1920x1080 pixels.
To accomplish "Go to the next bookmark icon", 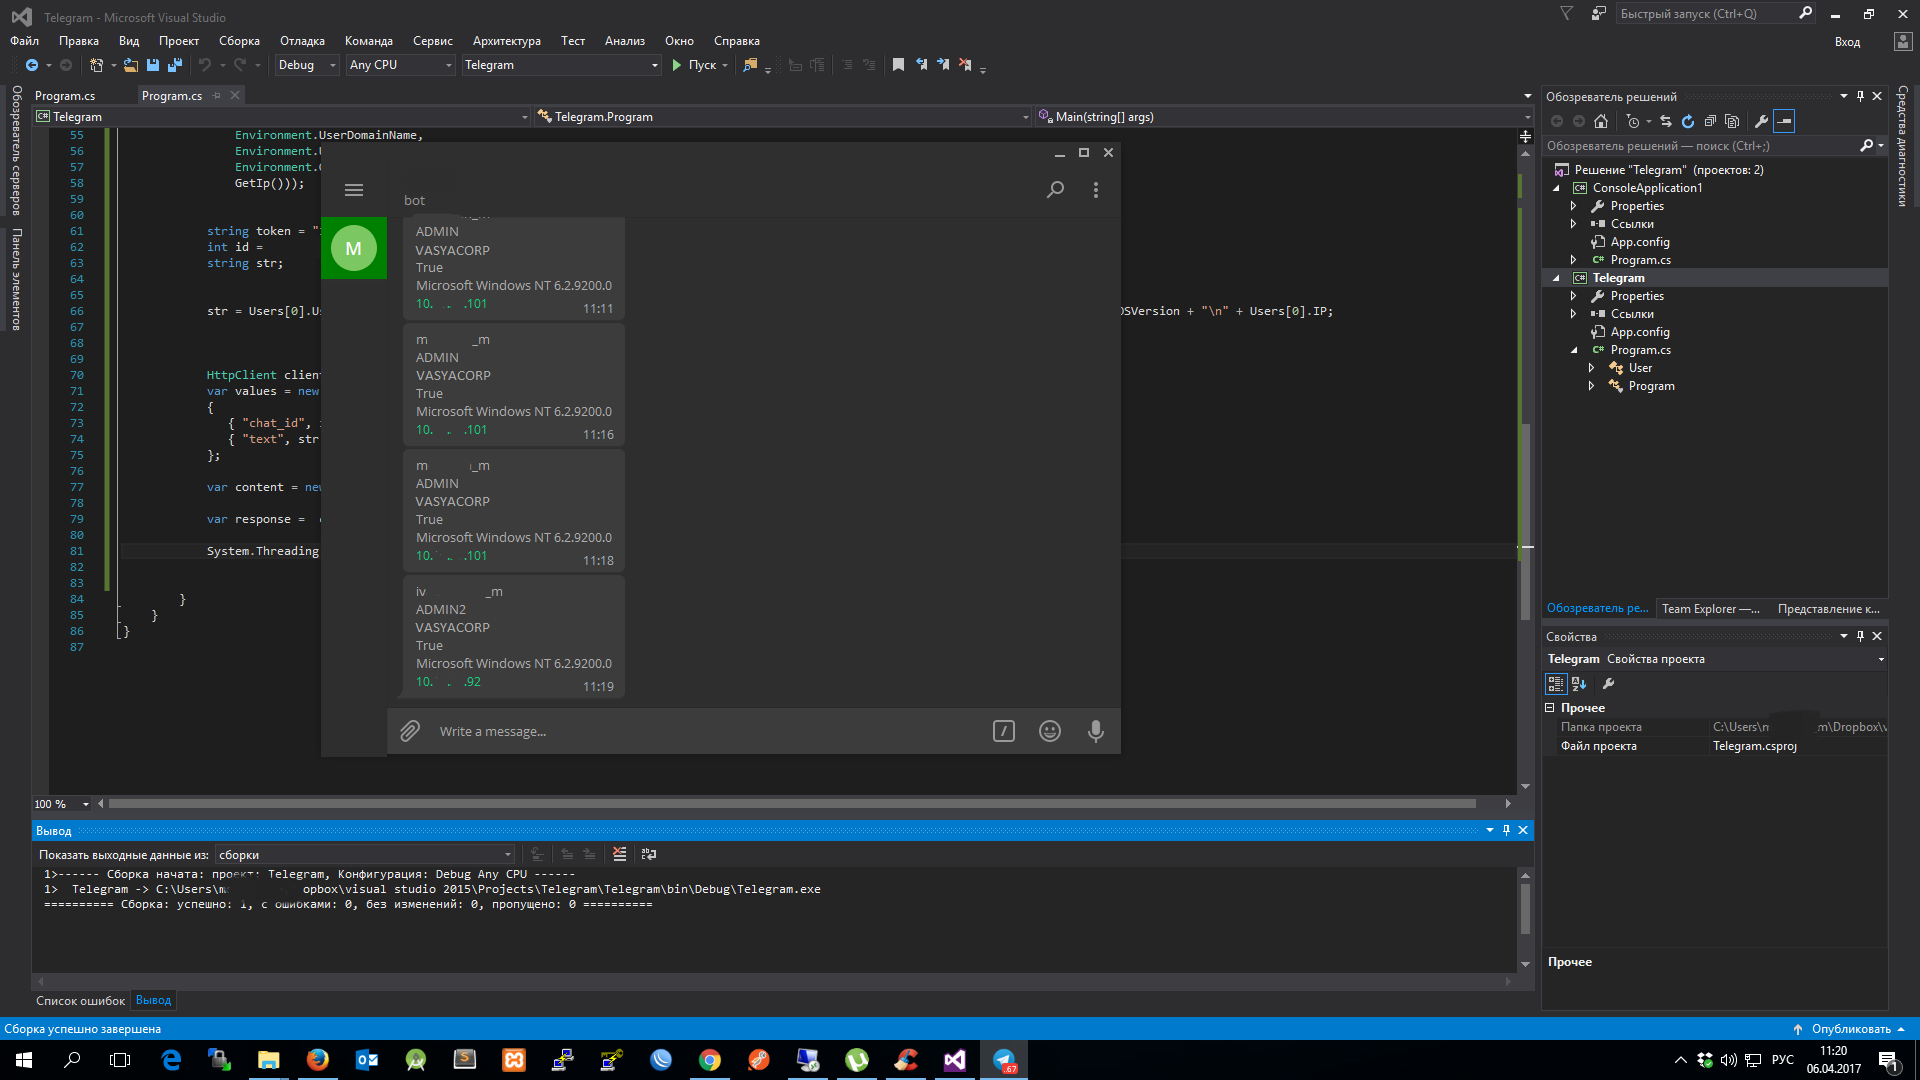I will (943, 65).
